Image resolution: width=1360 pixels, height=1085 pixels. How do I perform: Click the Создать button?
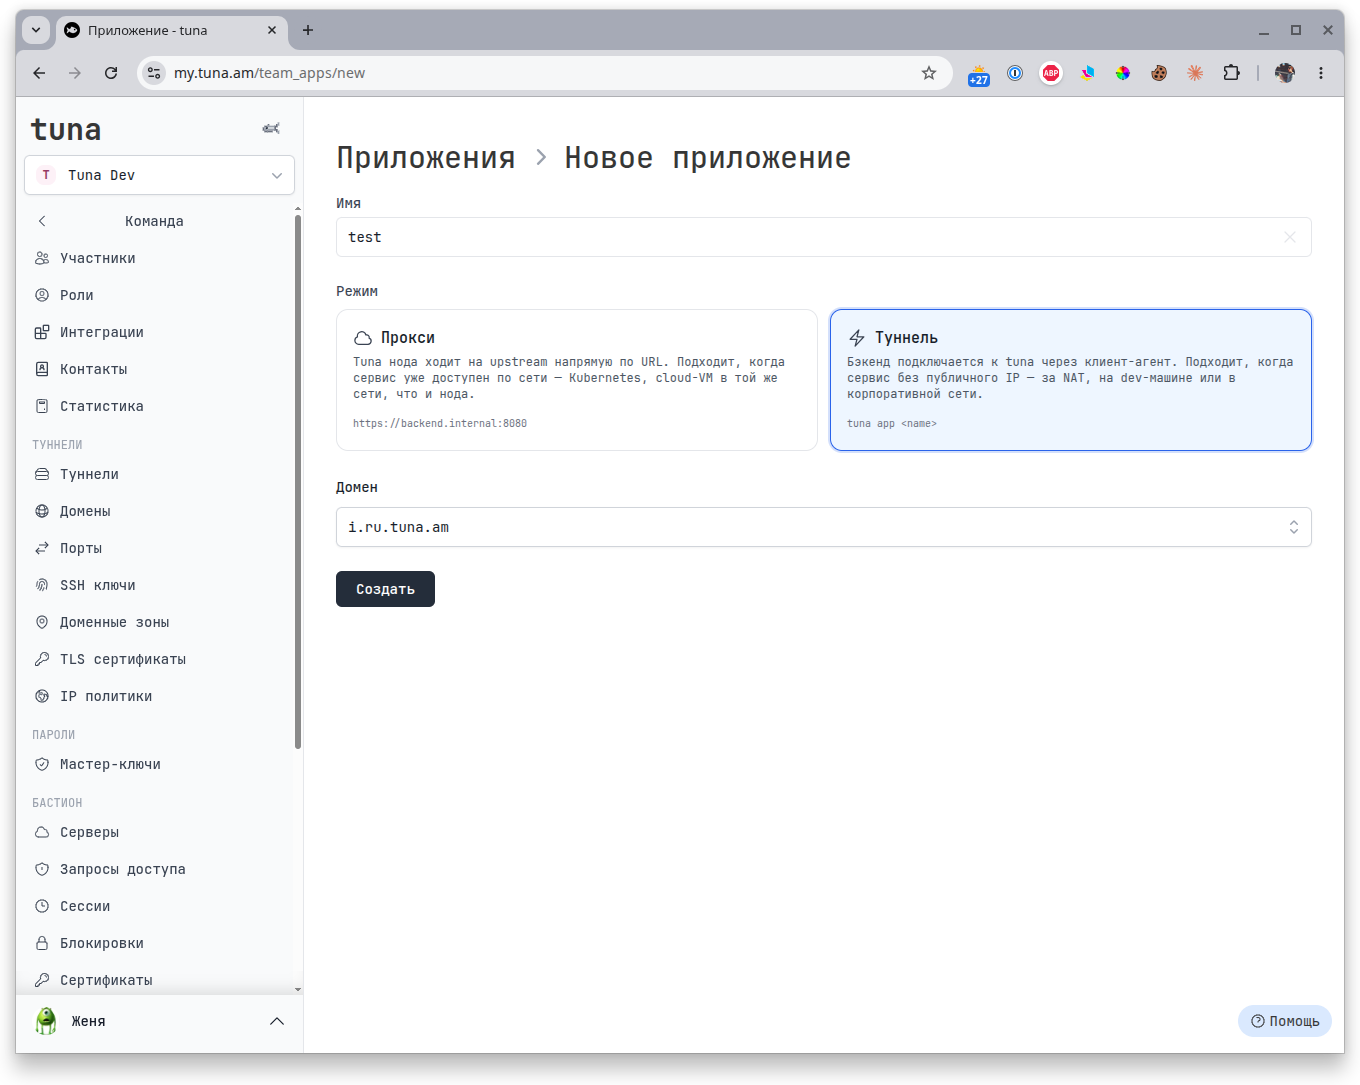tap(385, 589)
